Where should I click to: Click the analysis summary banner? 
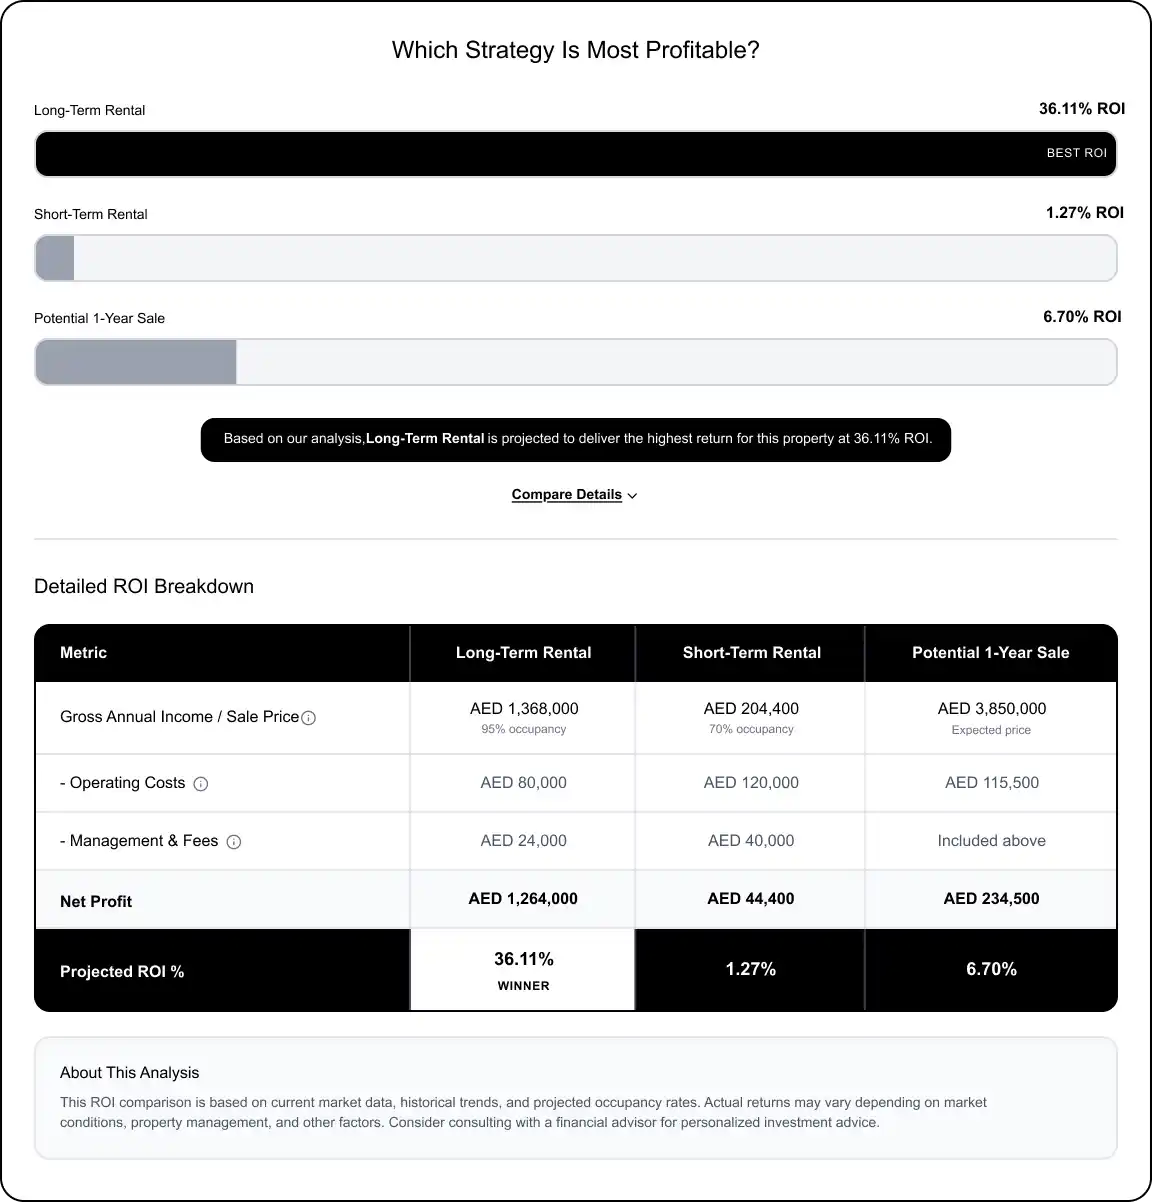pos(576,439)
